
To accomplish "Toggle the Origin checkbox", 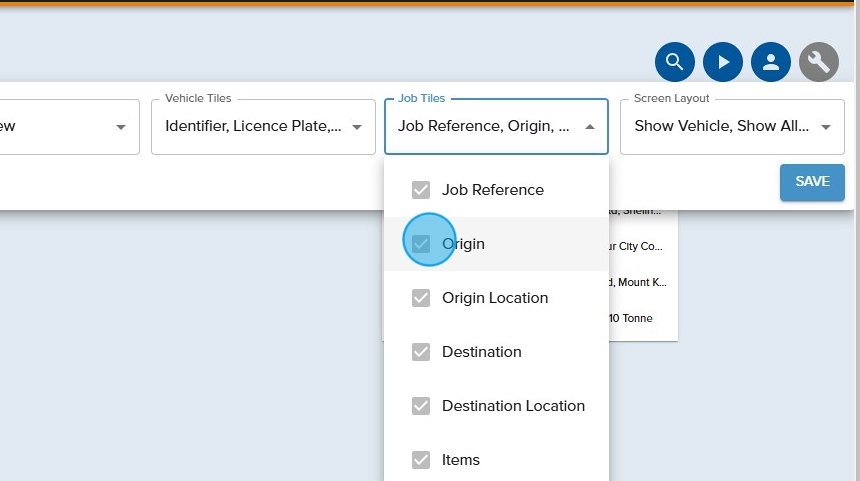I will (421, 244).
